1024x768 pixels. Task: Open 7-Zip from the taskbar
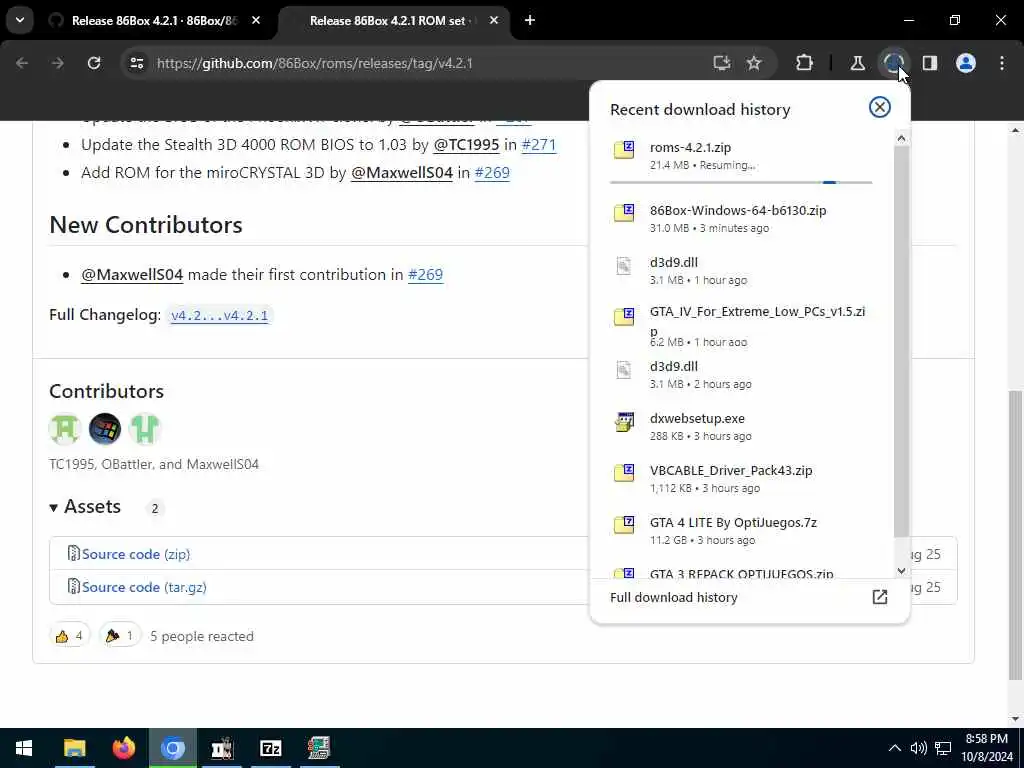[x=270, y=748]
